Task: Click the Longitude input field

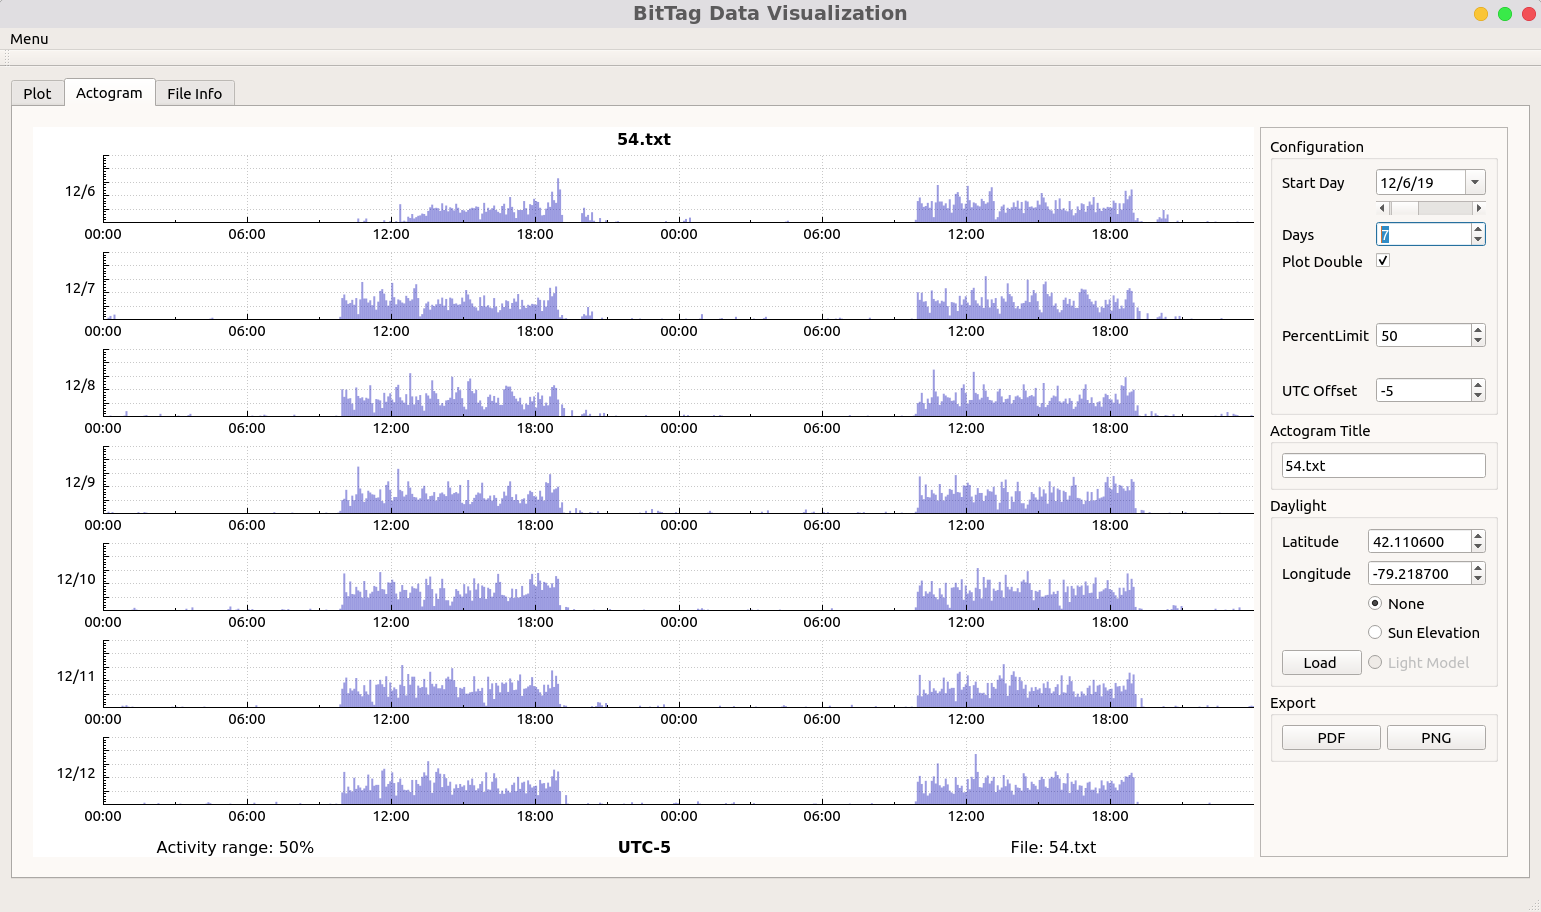Action: (1420, 573)
